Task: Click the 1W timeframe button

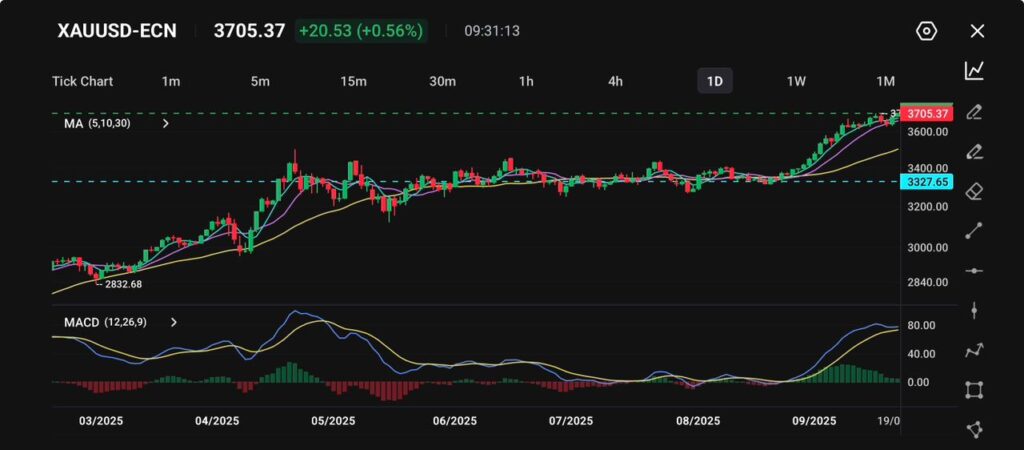Action: coord(796,81)
